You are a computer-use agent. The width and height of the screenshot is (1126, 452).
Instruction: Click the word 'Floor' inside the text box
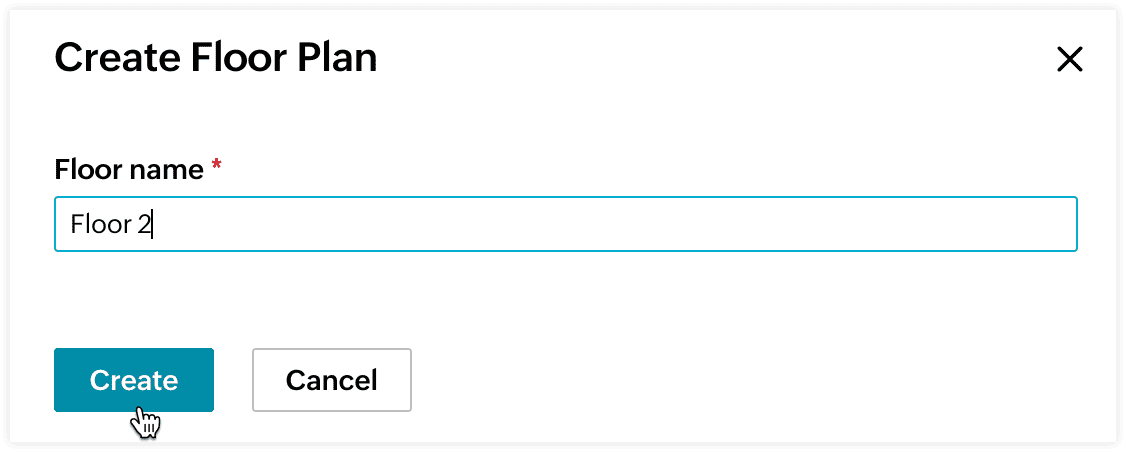pos(100,224)
